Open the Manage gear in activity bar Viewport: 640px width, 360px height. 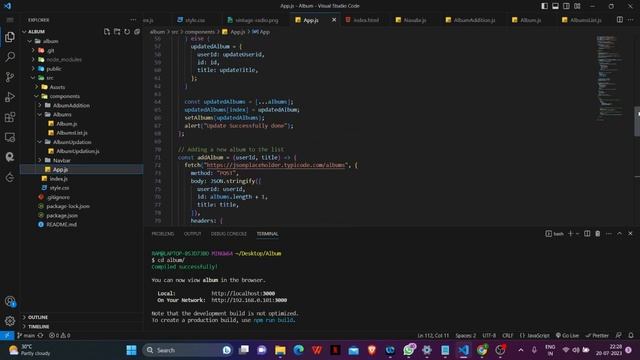tap(10, 321)
